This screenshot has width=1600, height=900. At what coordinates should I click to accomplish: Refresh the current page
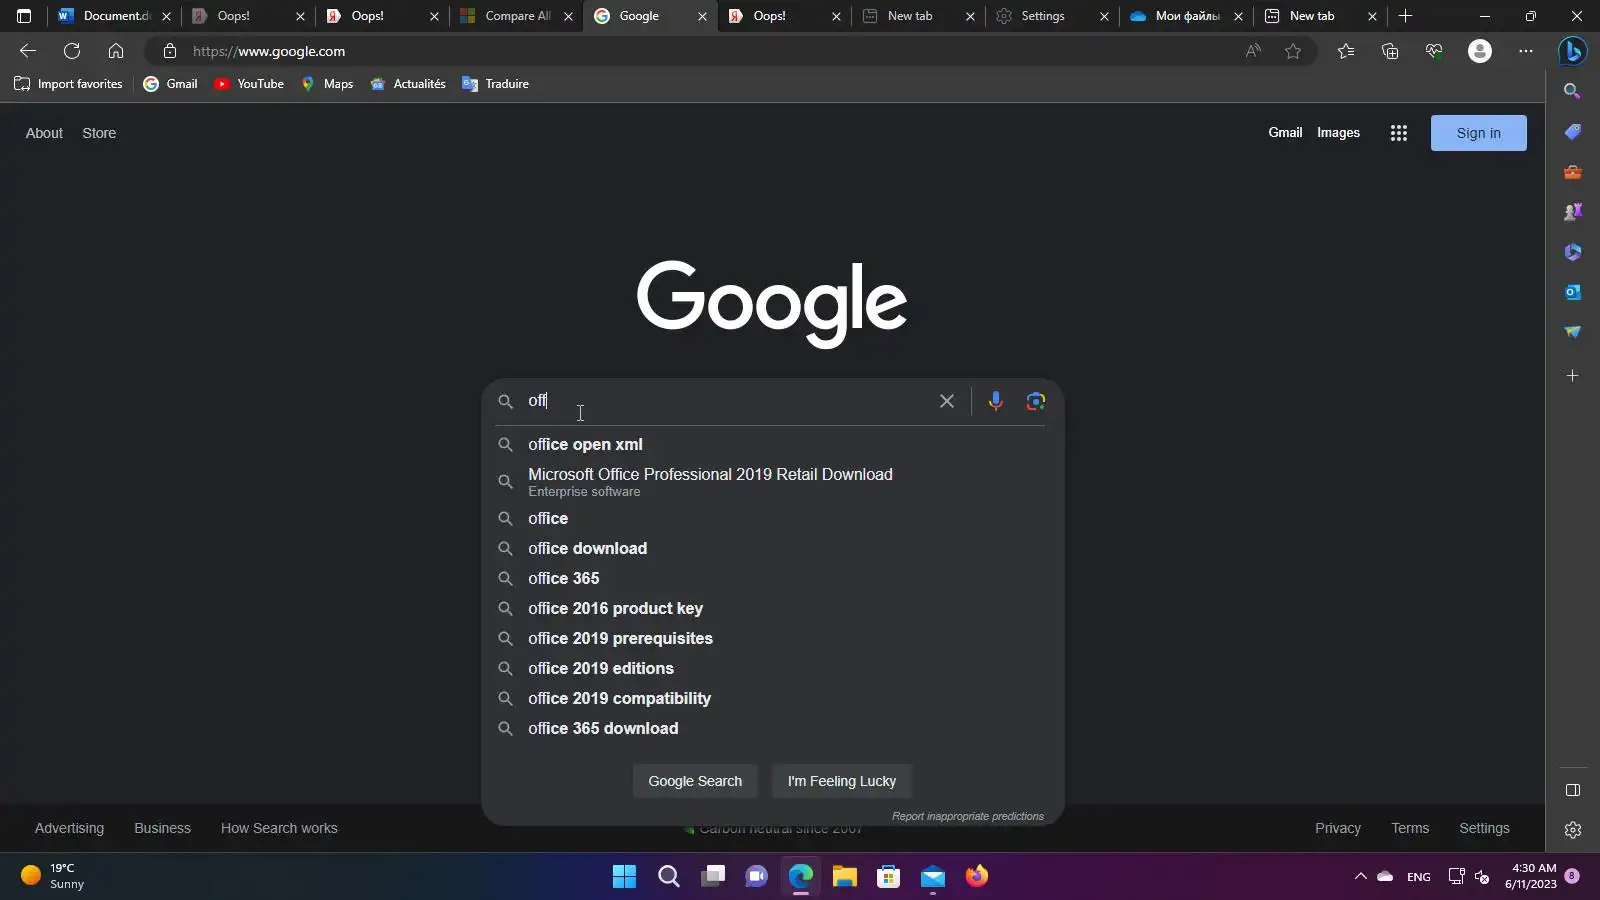coord(72,51)
